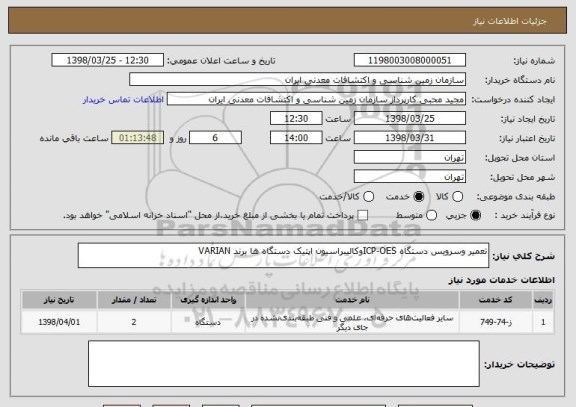Click the تعداد / مقدار column header

pyautogui.click(x=134, y=300)
